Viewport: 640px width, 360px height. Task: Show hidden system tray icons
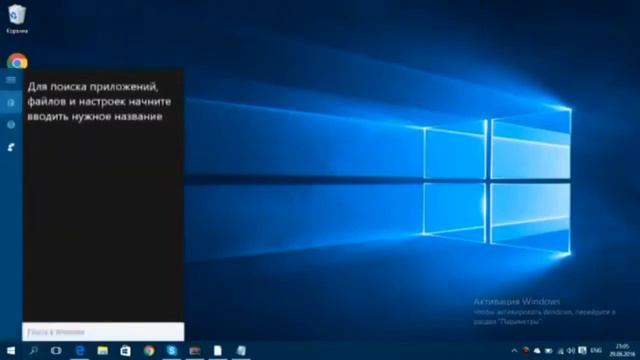[x=514, y=351]
